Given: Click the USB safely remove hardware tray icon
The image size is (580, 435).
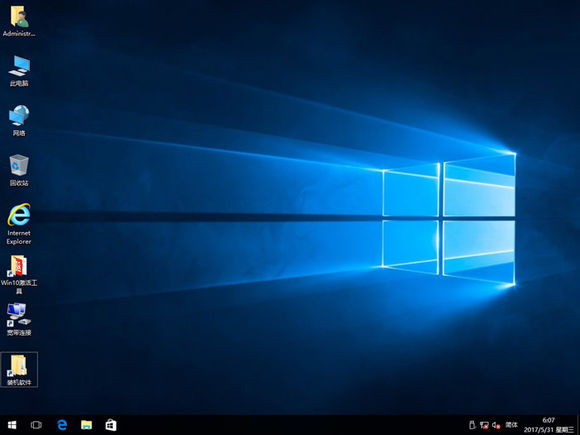Looking at the screenshot, I should pos(472,425).
